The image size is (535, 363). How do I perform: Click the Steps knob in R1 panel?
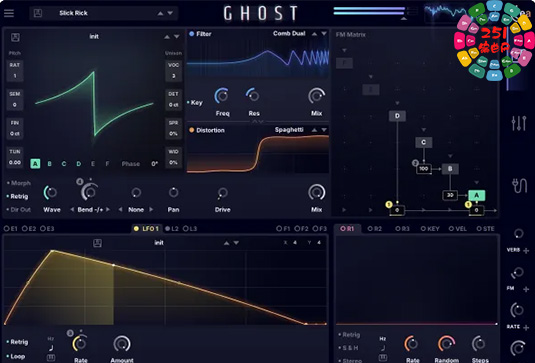tap(479, 344)
